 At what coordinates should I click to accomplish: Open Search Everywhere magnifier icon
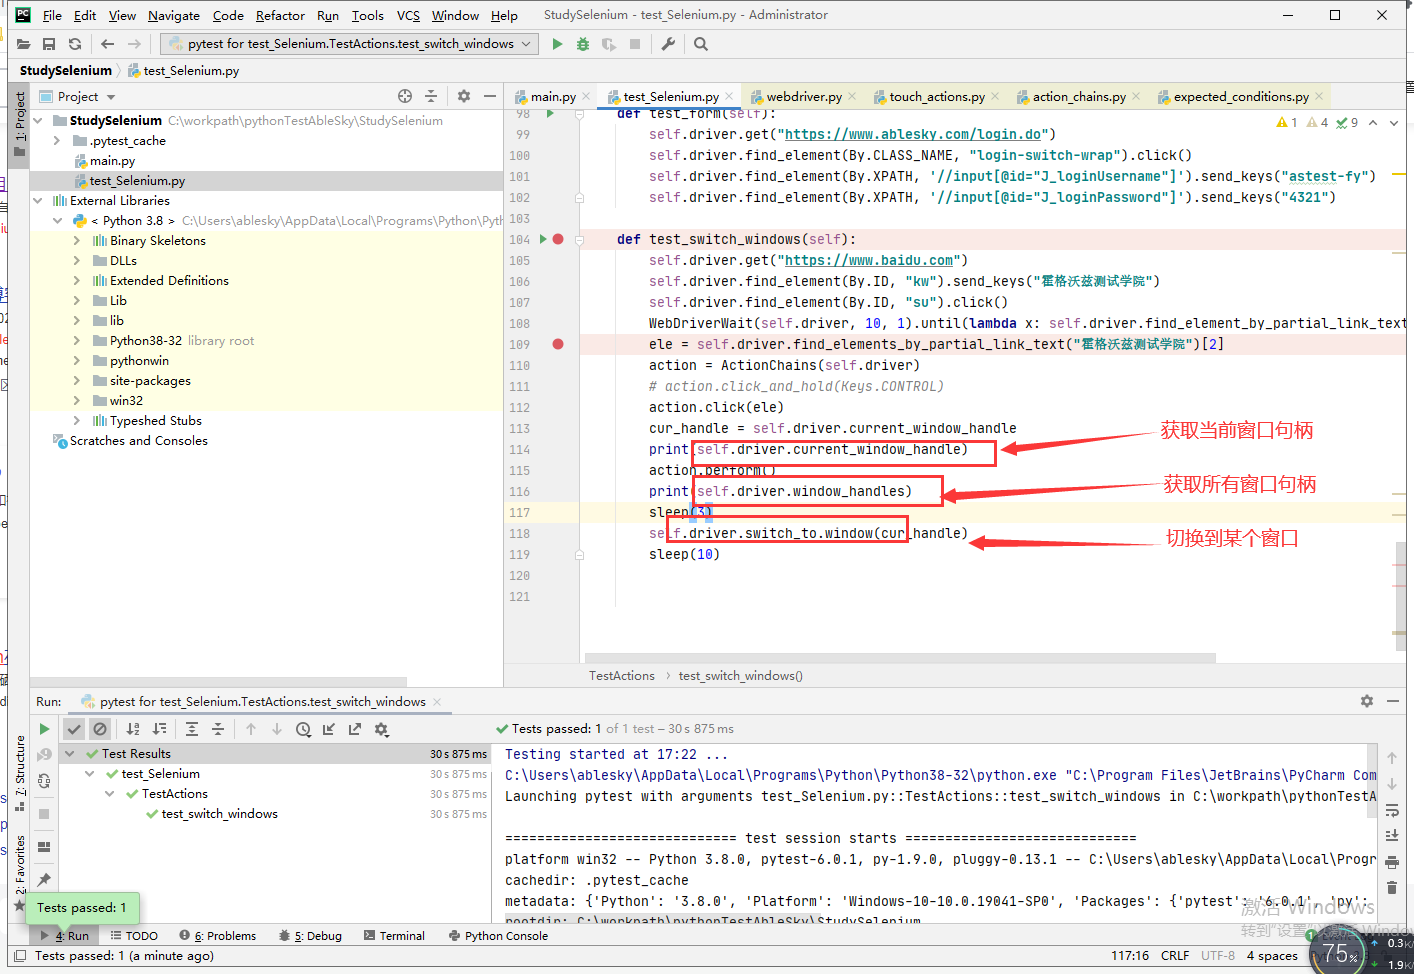(701, 44)
